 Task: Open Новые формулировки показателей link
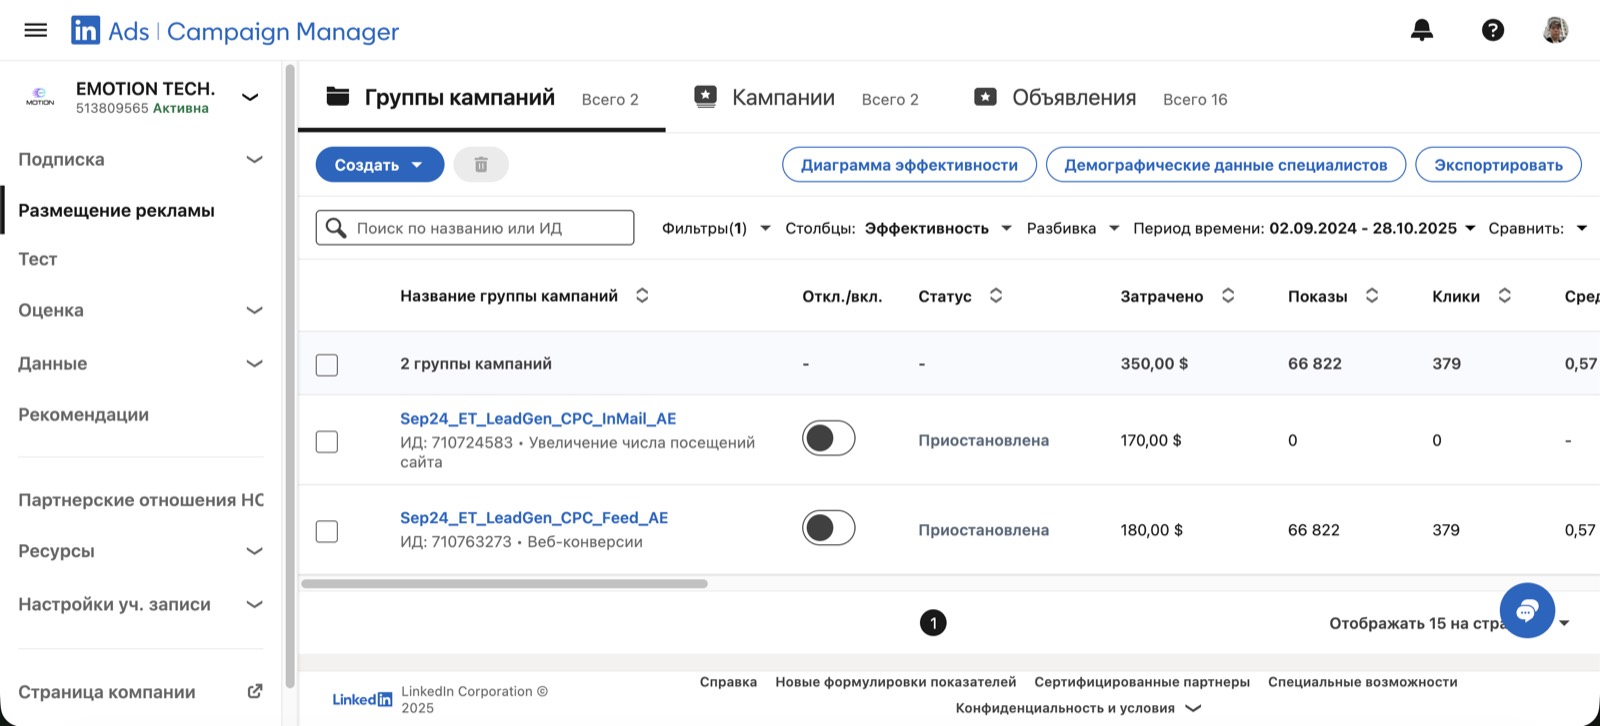(896, 682)
